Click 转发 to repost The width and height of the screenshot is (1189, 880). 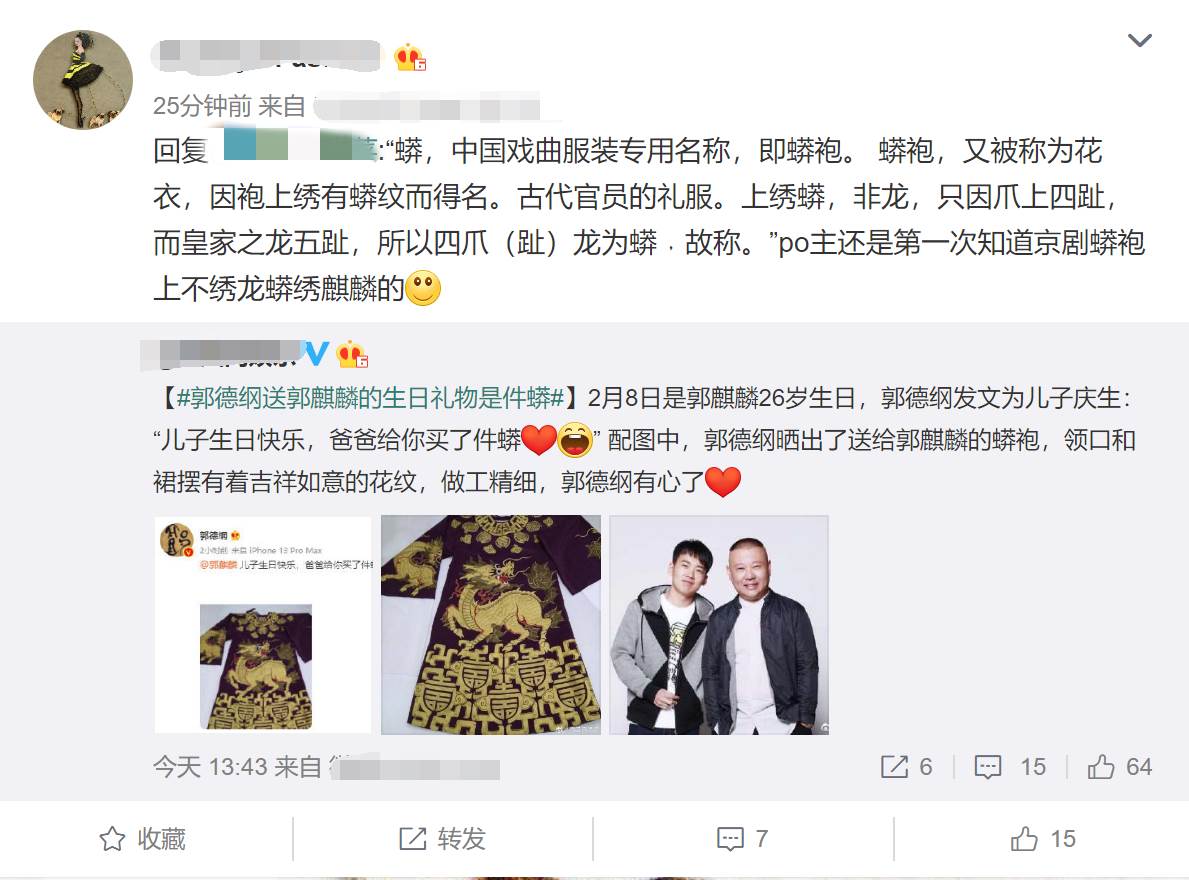point(442,838)
